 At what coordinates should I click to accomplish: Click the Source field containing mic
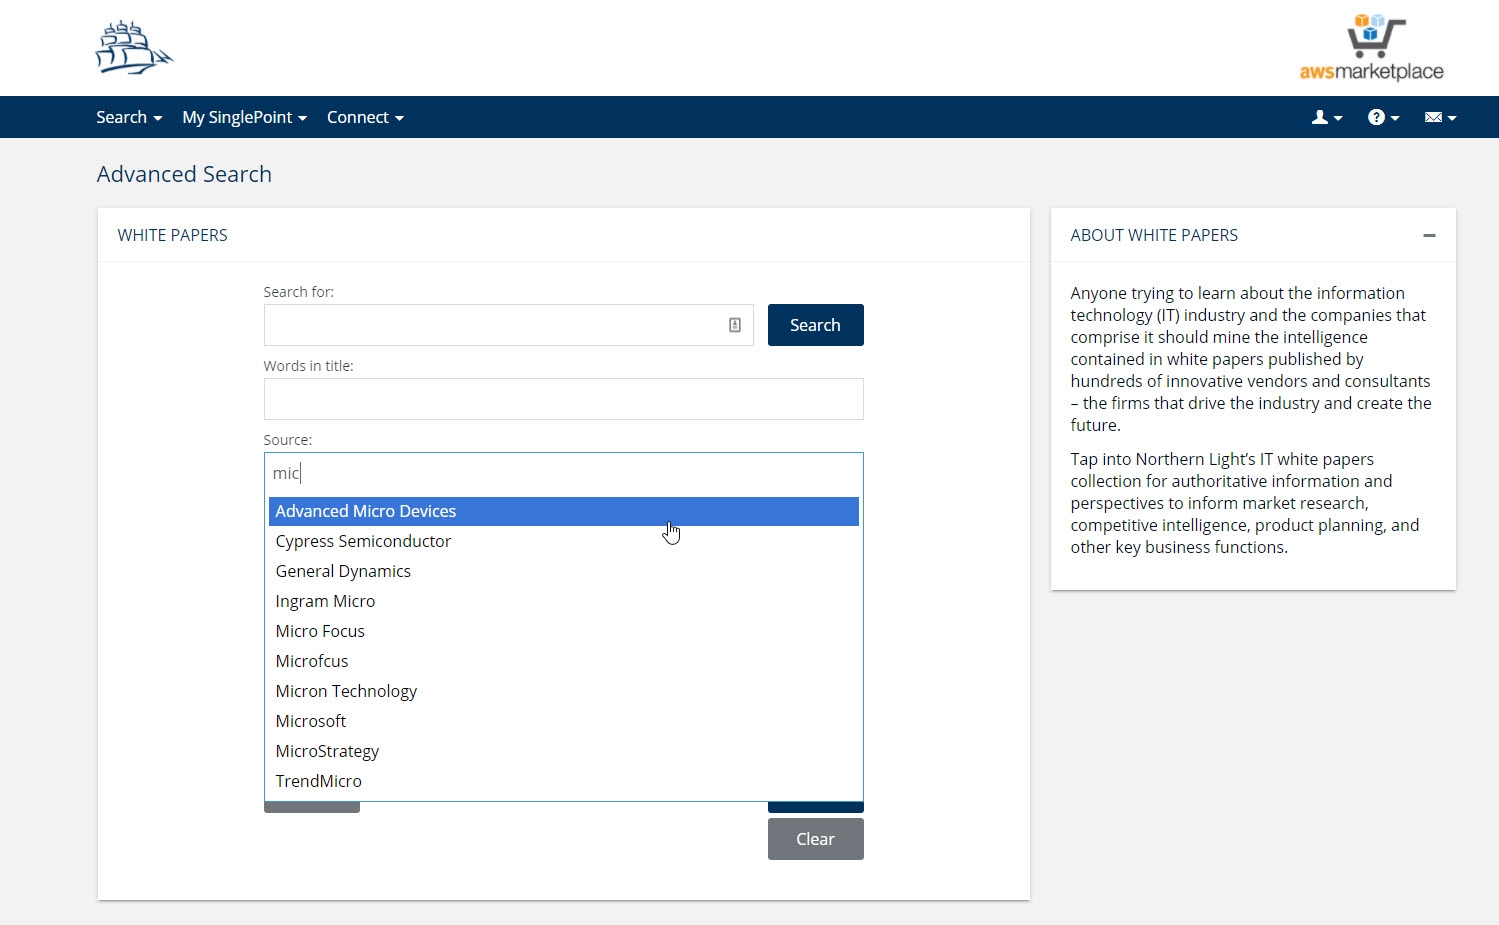[x=563, y=473]
